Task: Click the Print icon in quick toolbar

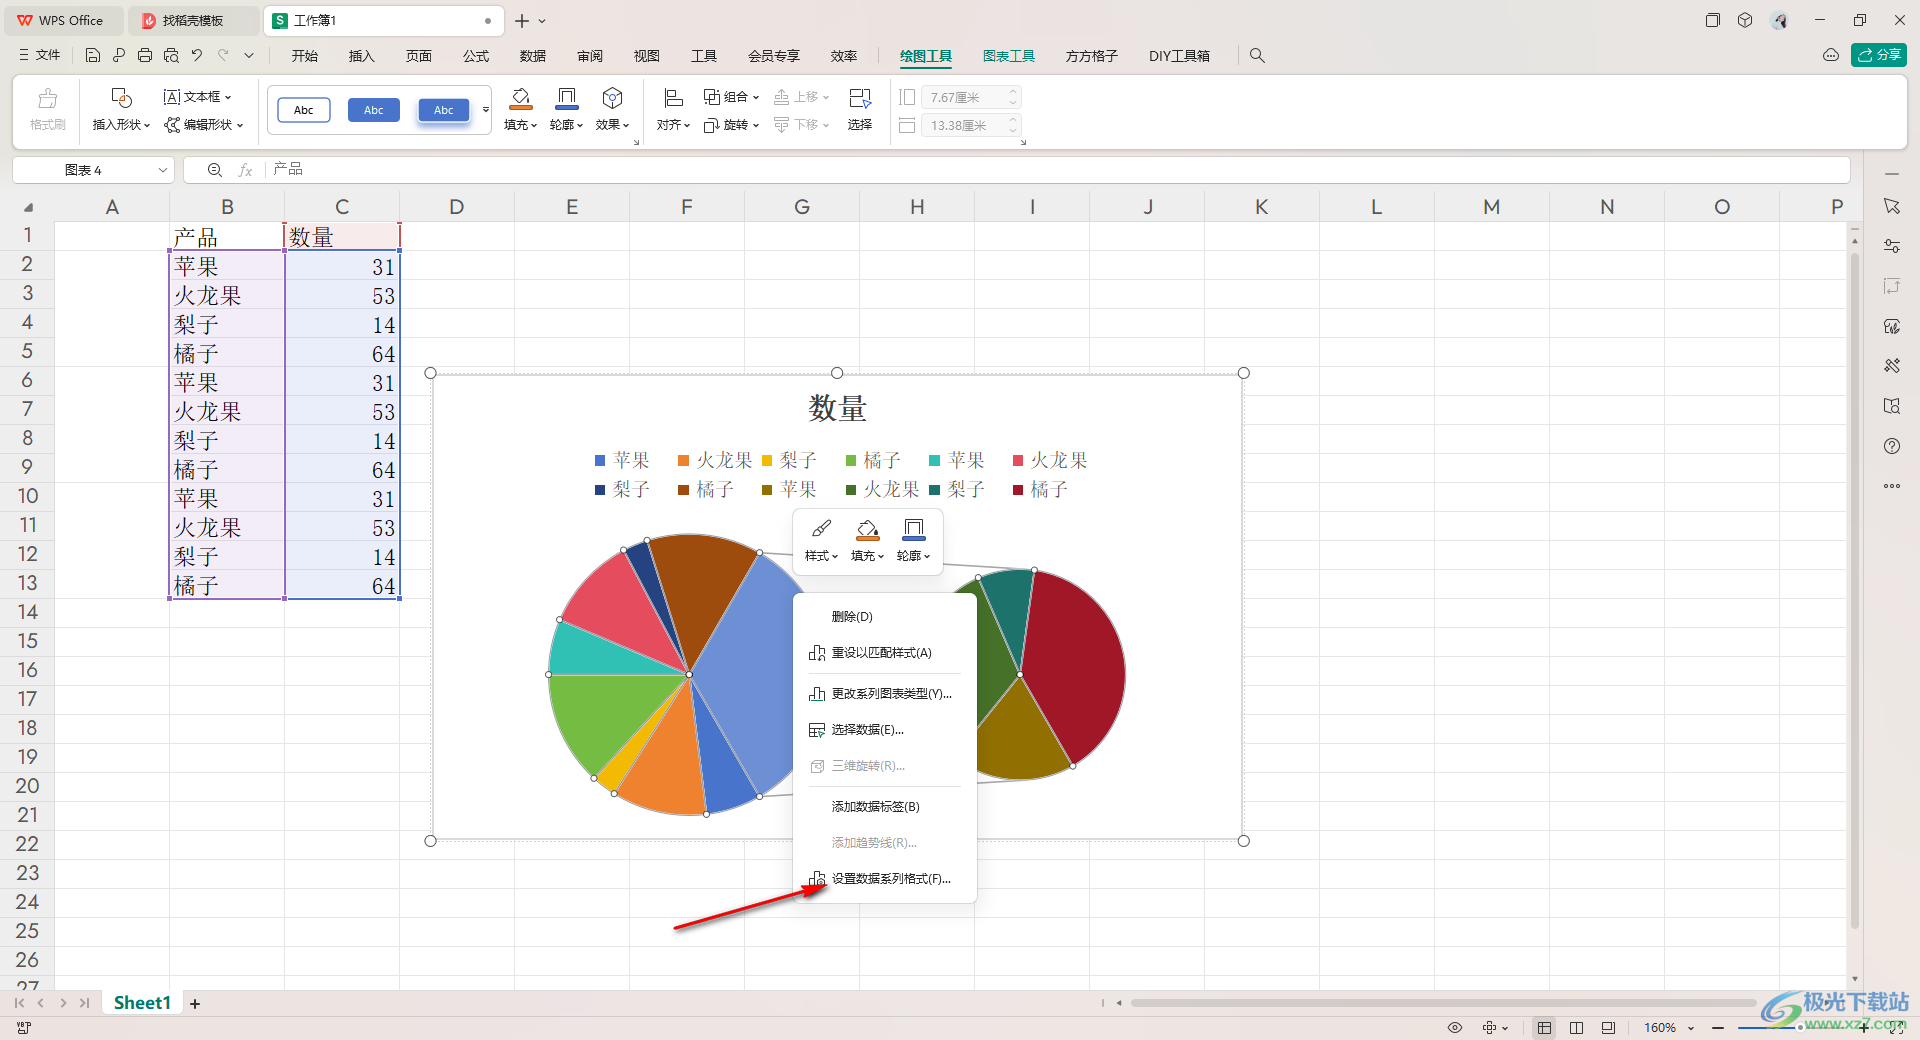Action: (145, 56)
